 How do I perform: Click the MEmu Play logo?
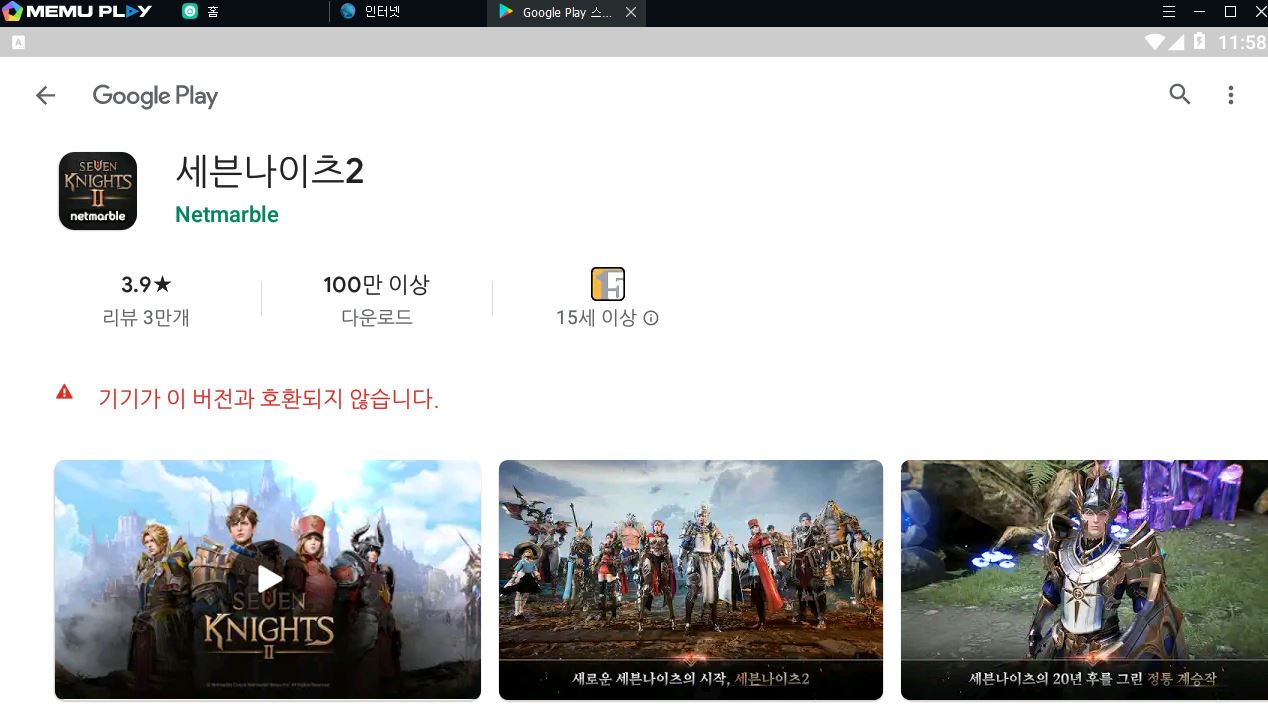tap(78, 12)
